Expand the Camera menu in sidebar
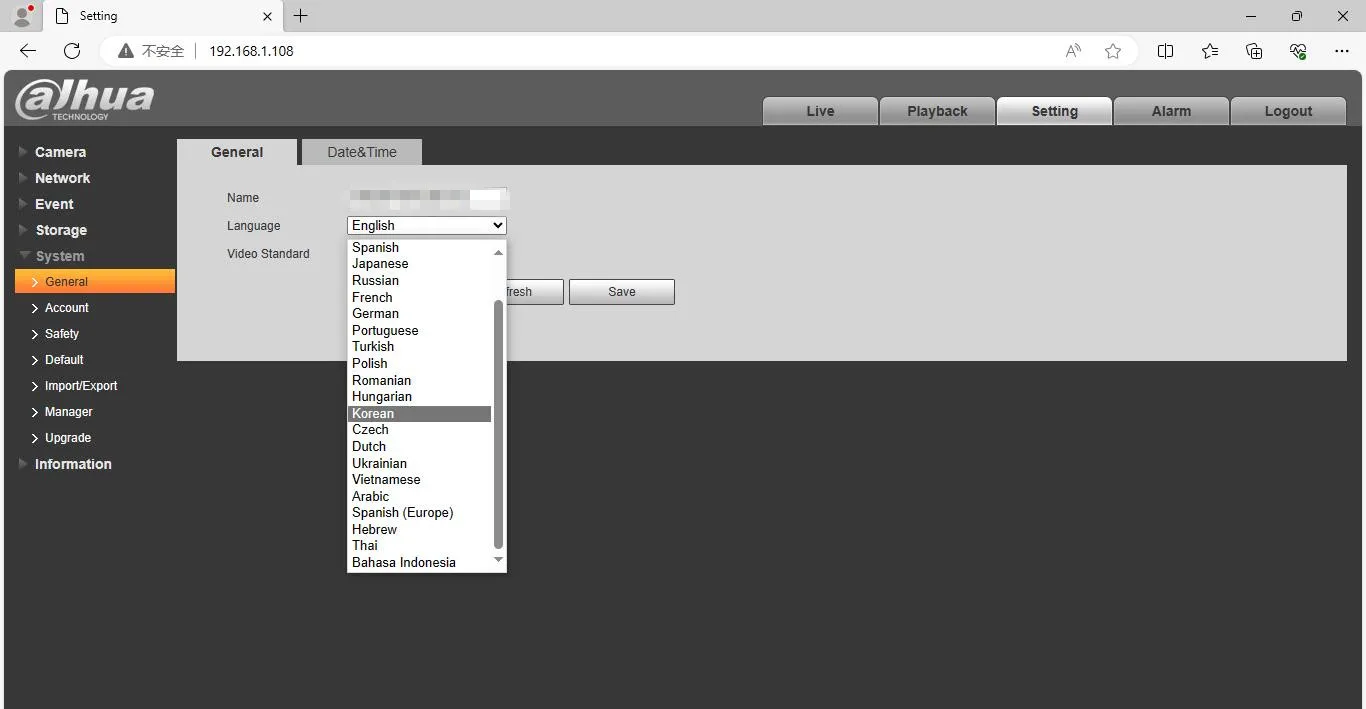The height and width of the screenshot is (709, 1366). tap(60, 152)
